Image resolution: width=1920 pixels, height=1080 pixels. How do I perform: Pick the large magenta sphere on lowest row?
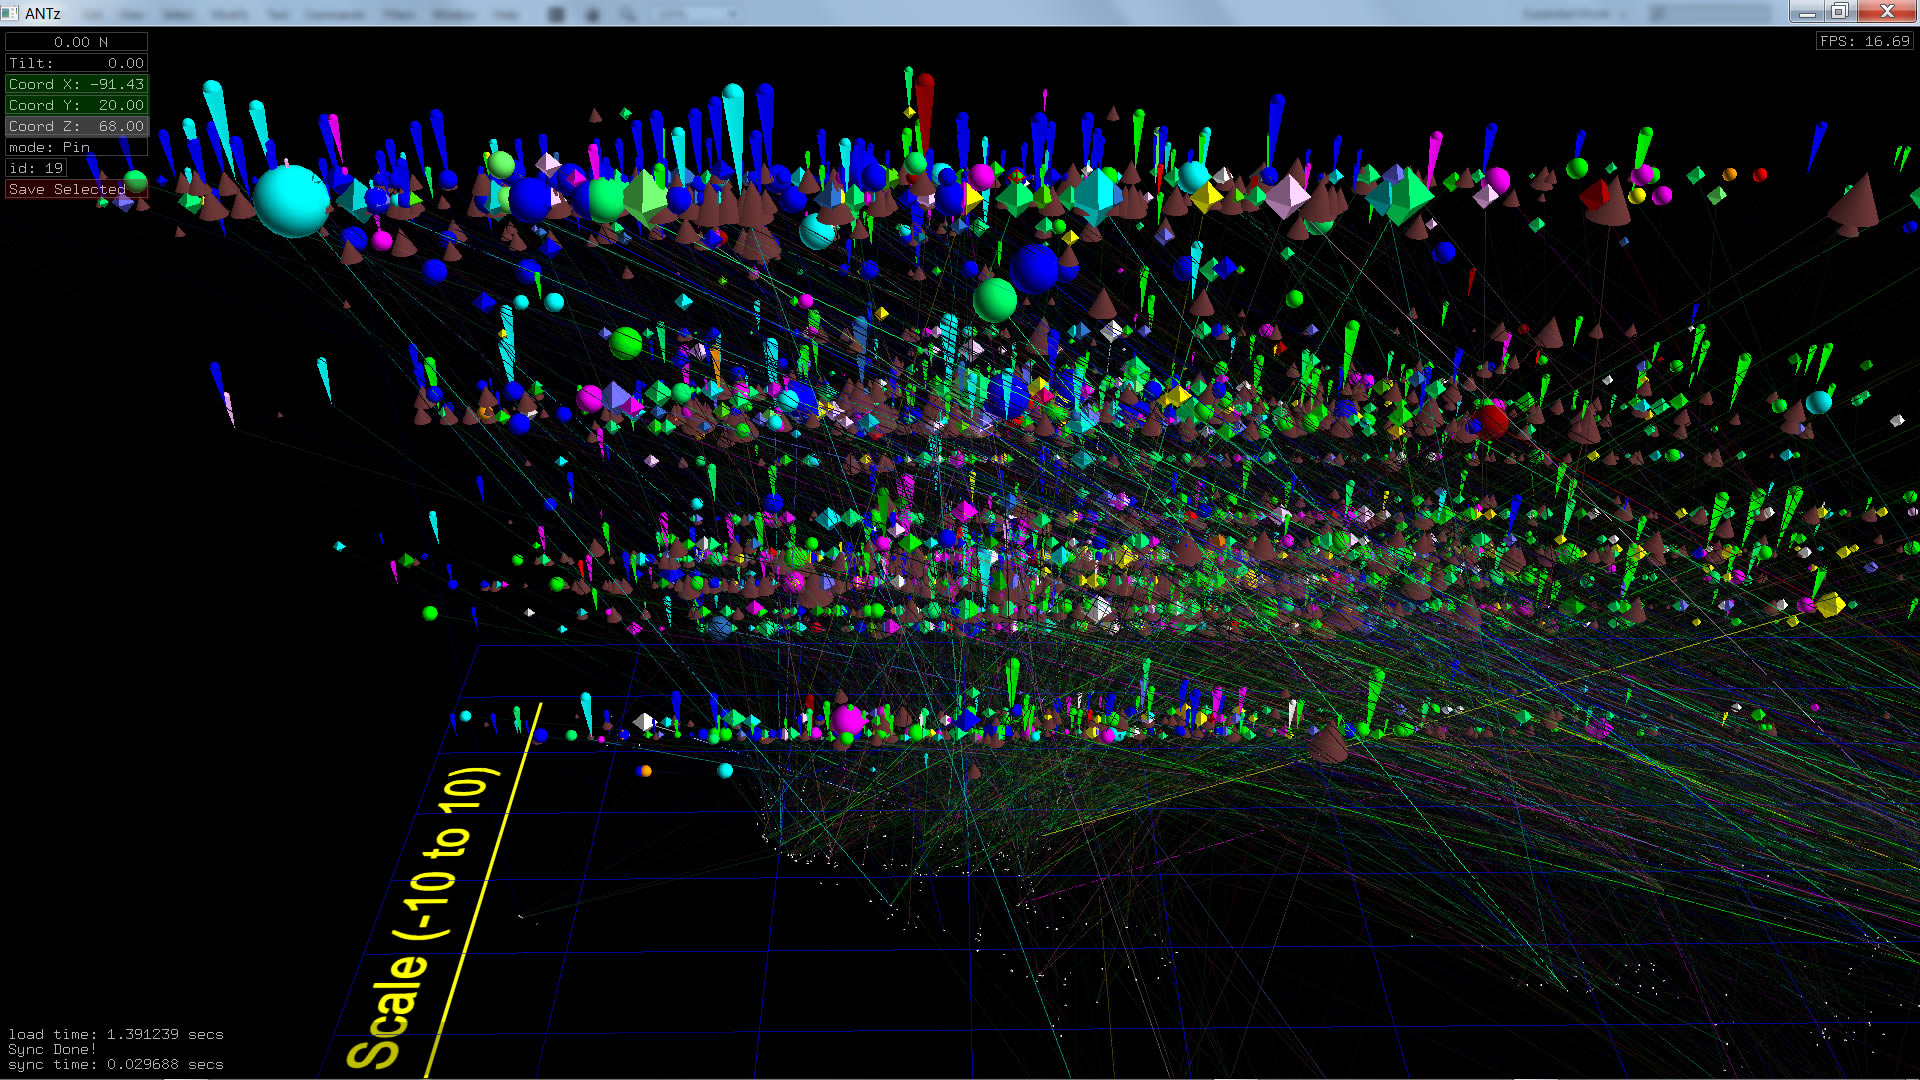coord(848,719)
